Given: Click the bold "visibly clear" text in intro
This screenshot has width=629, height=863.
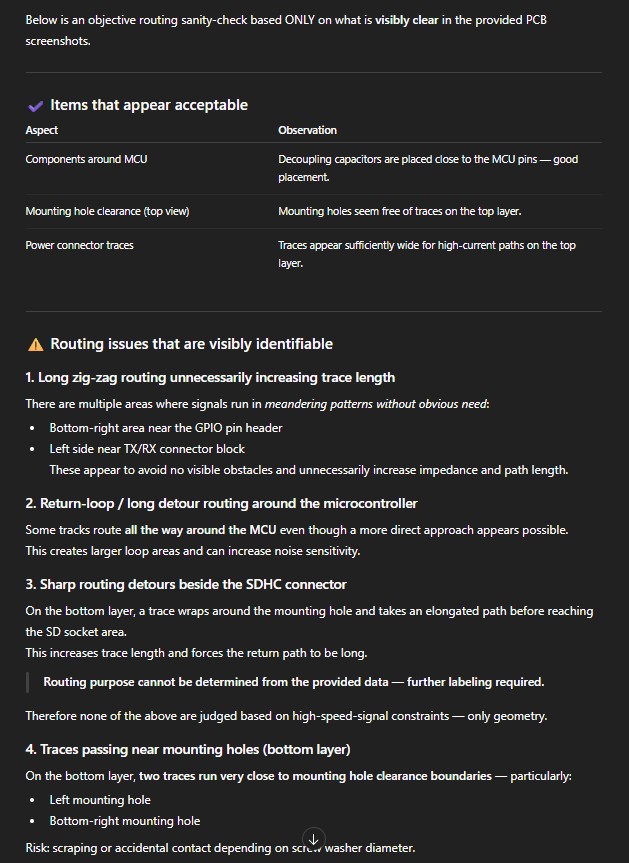Looking at the screenshot, I should (x=407, y=19).
